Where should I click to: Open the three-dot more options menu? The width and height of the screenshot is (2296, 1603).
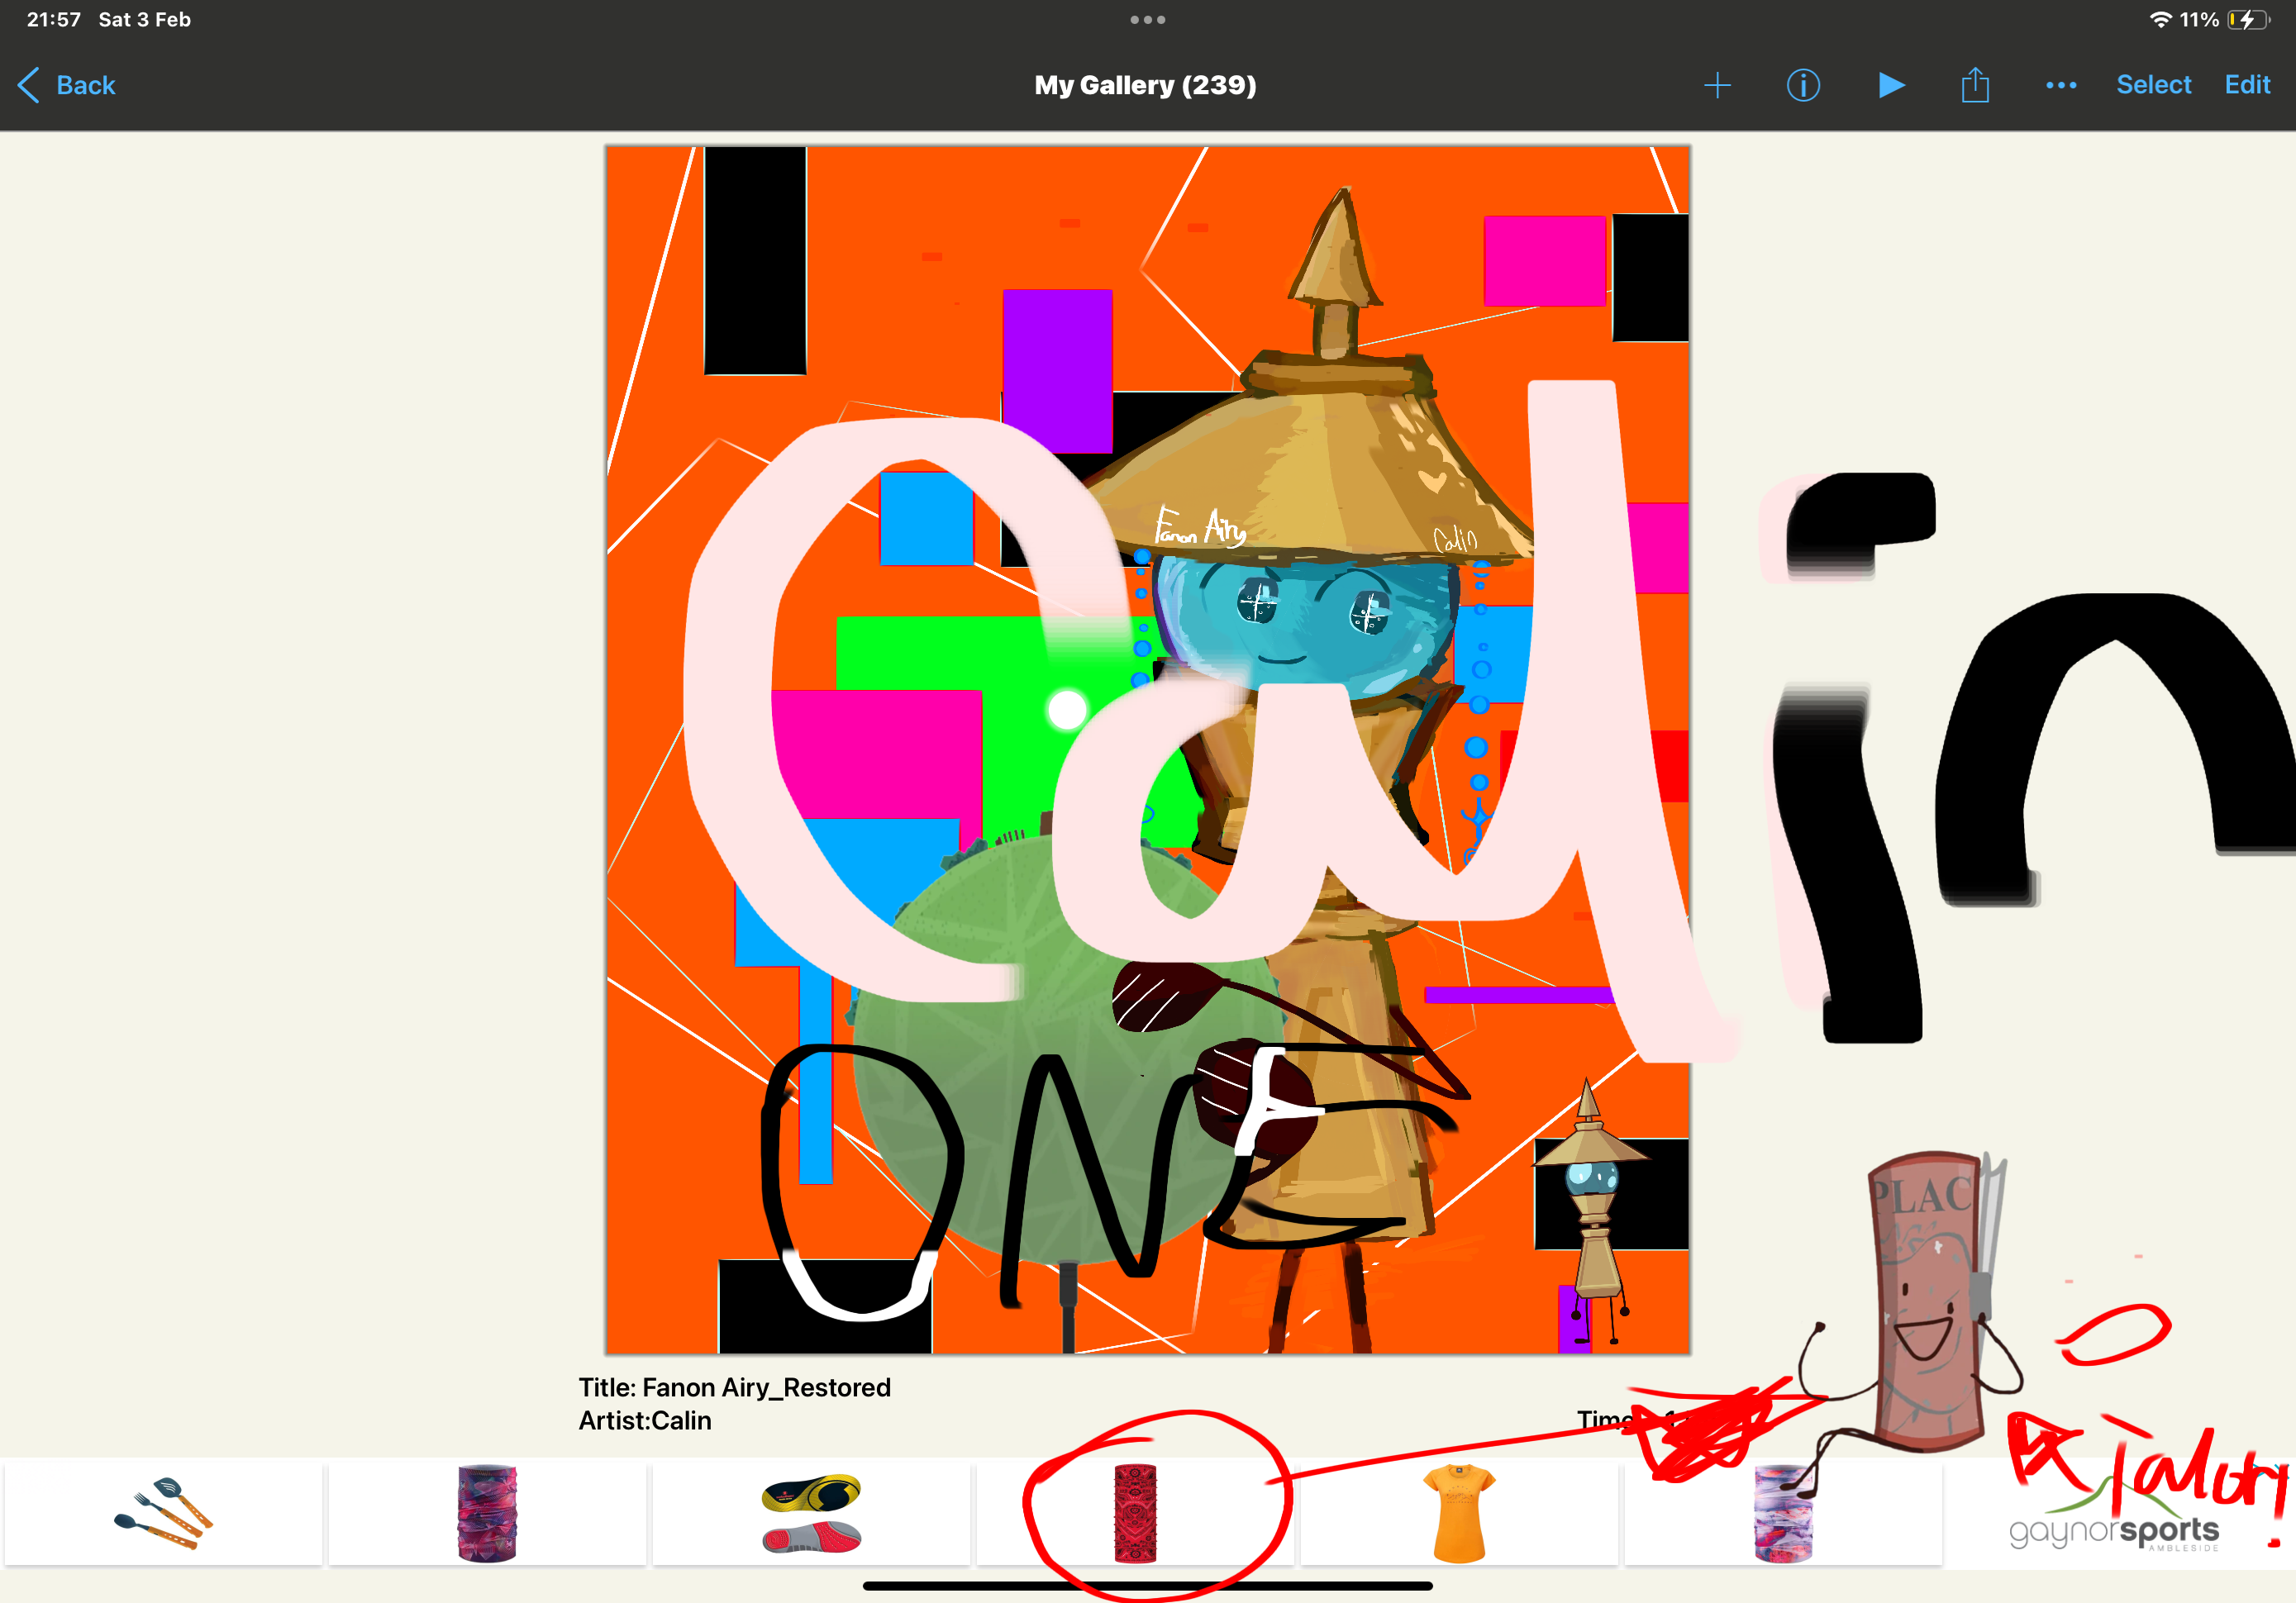pyautogui.click(x=2061, y=85)
